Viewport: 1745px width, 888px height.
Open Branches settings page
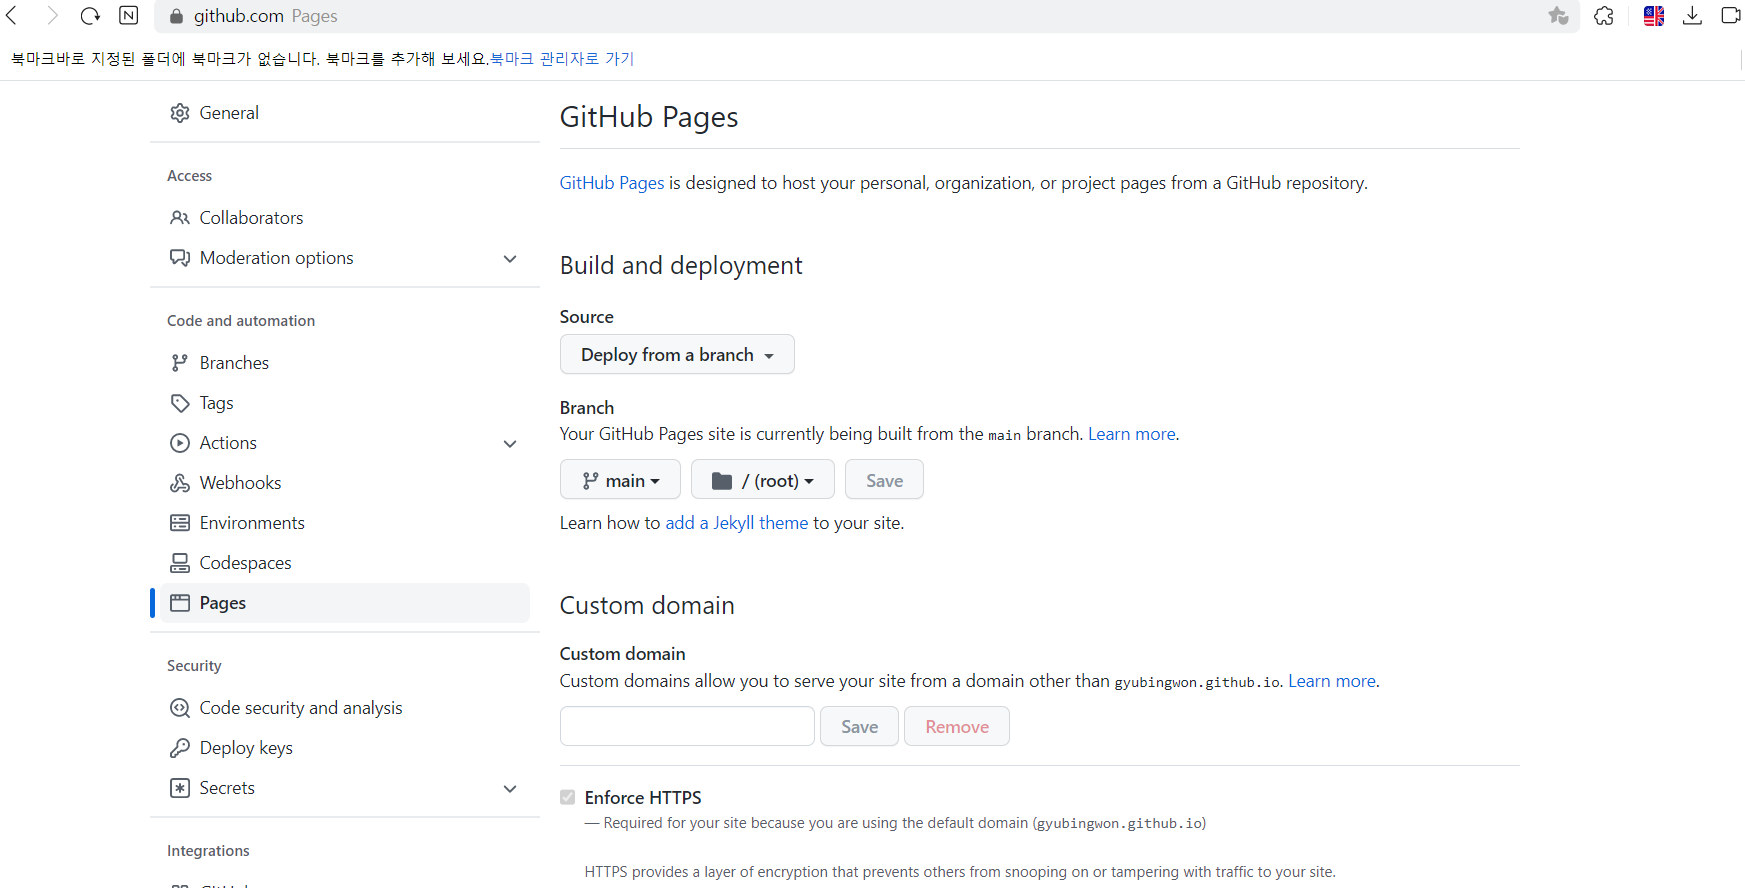tap(345, 363)
